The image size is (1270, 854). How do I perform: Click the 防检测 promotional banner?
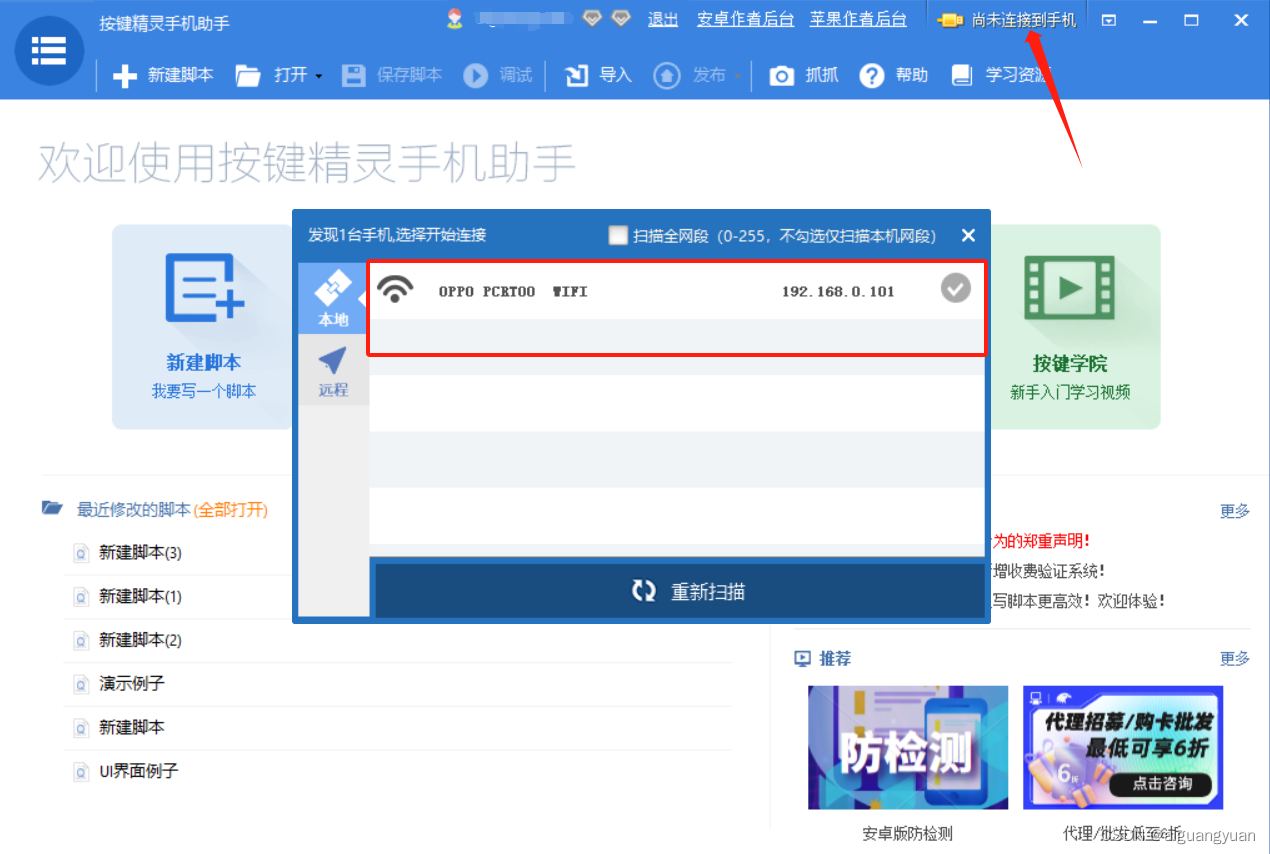pyautogui.click(x=907, y=747)
